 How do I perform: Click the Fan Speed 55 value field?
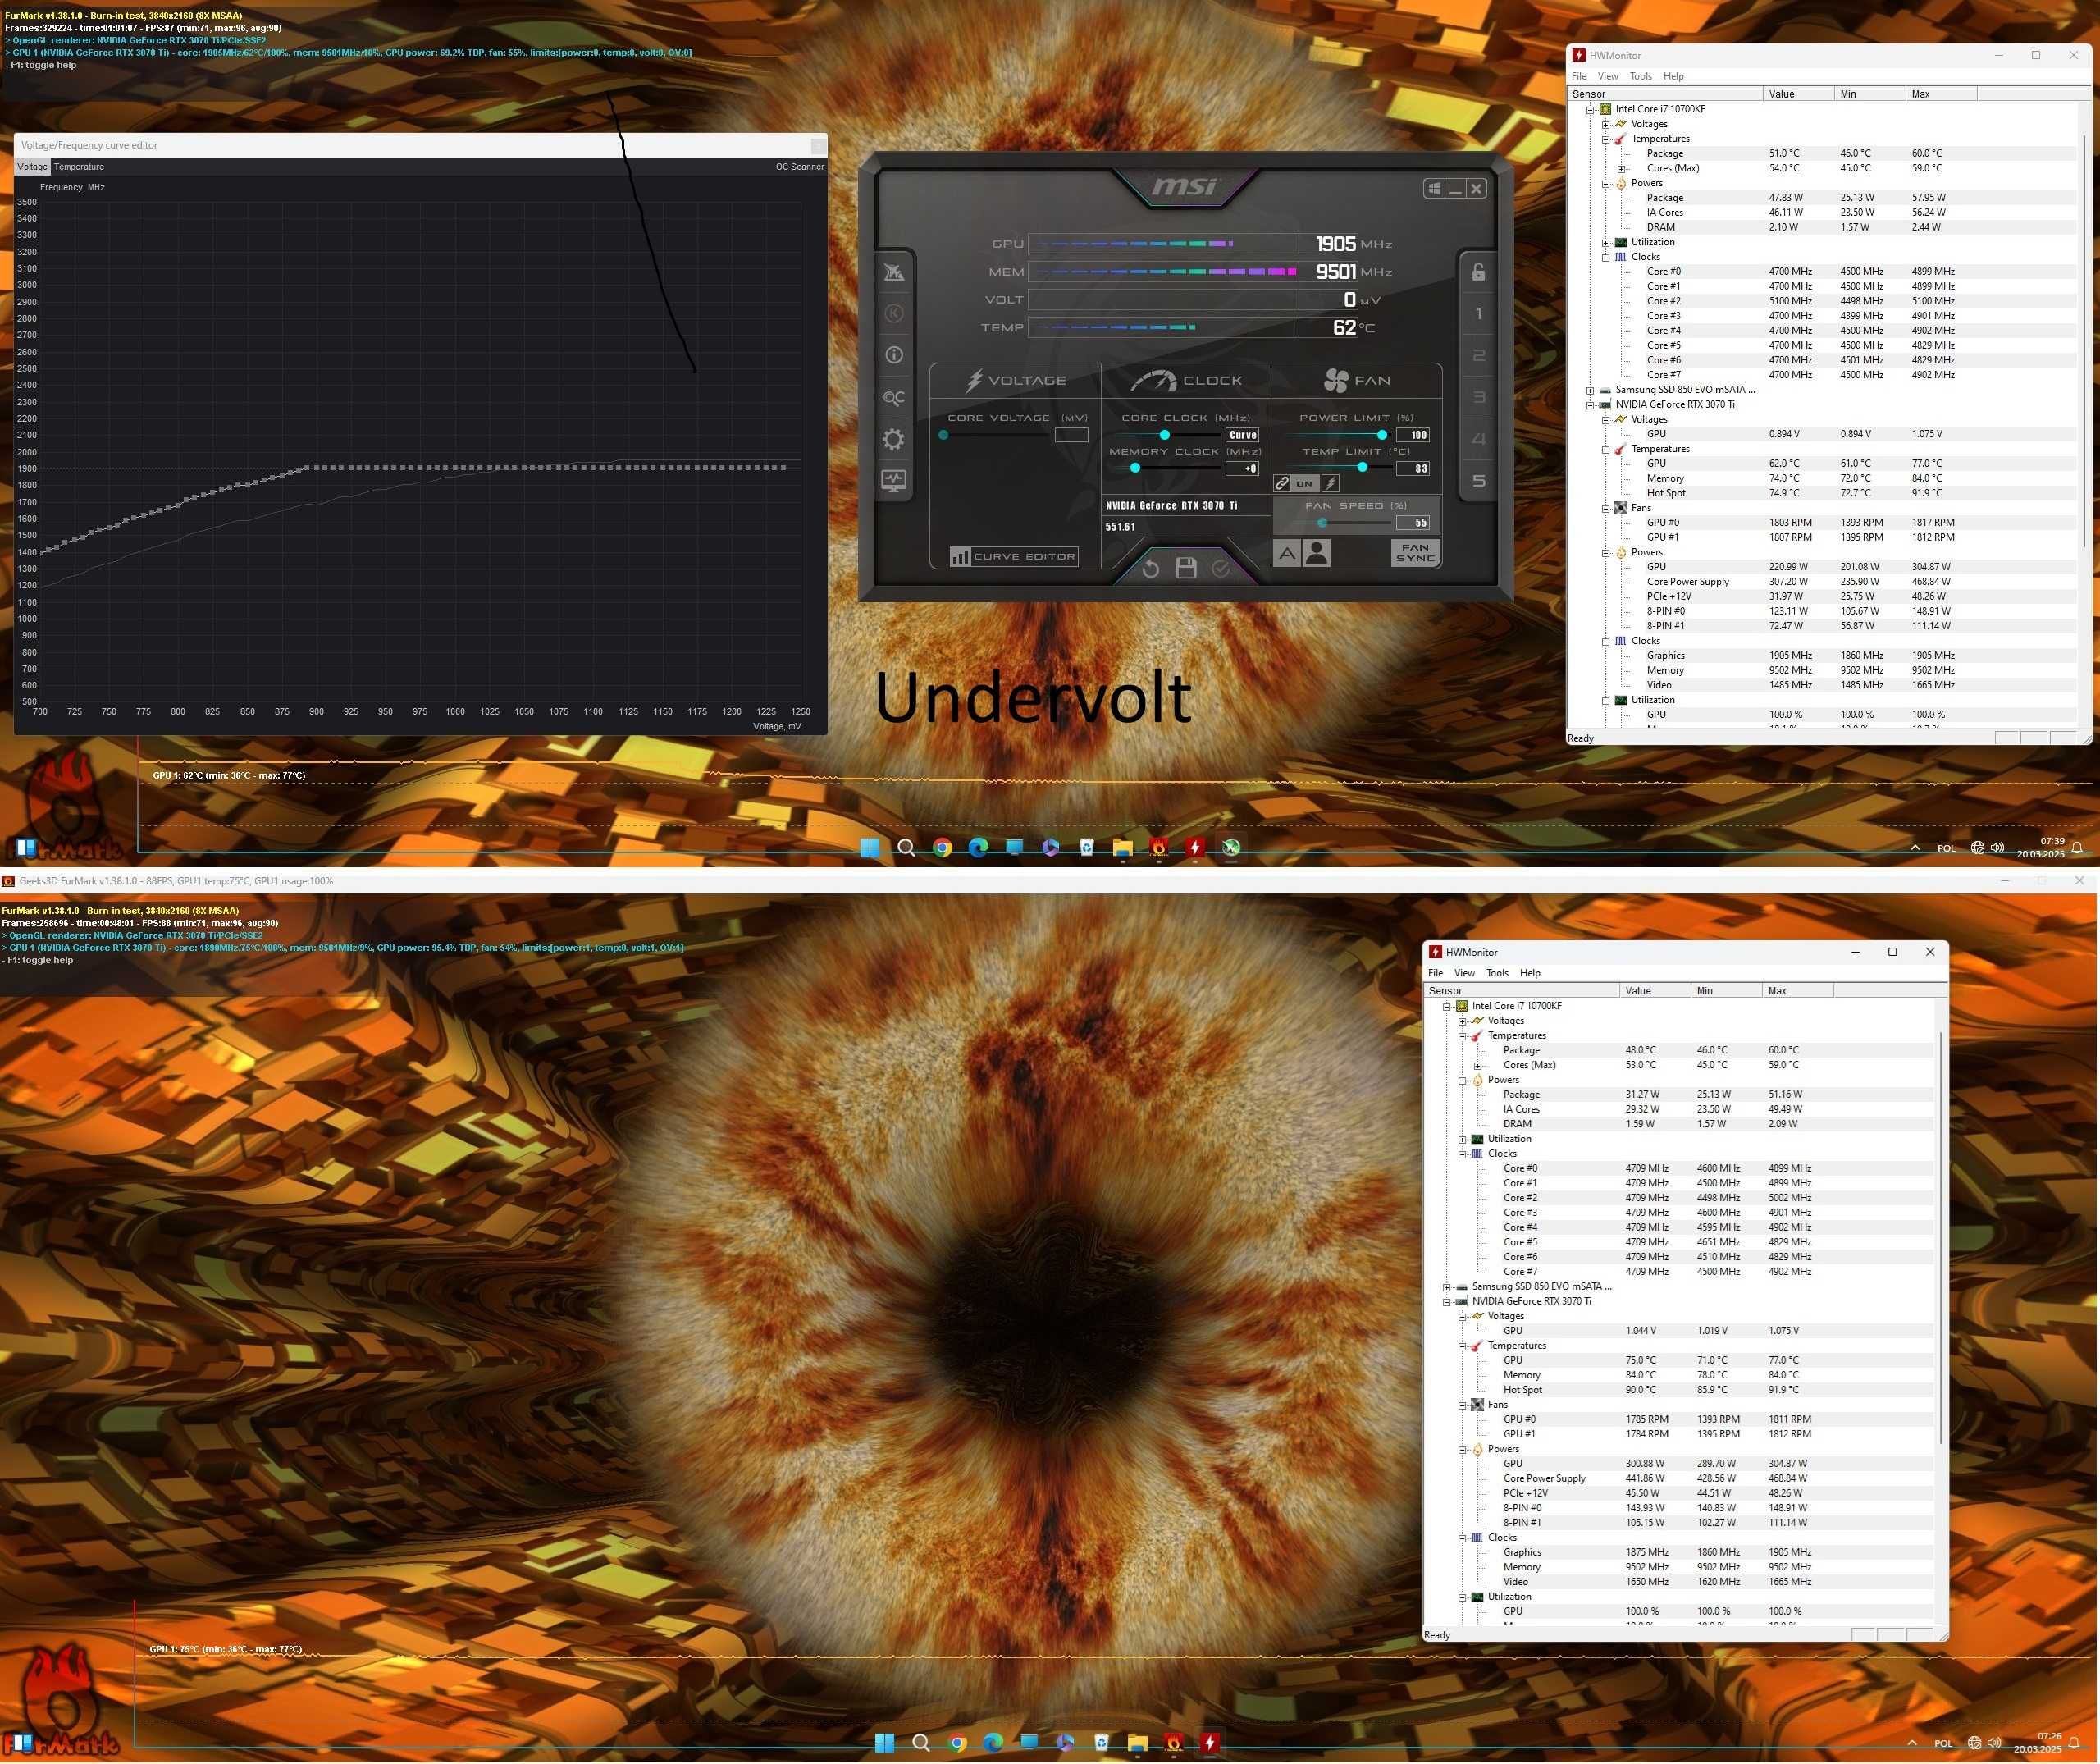click(x=1413, y=523)
